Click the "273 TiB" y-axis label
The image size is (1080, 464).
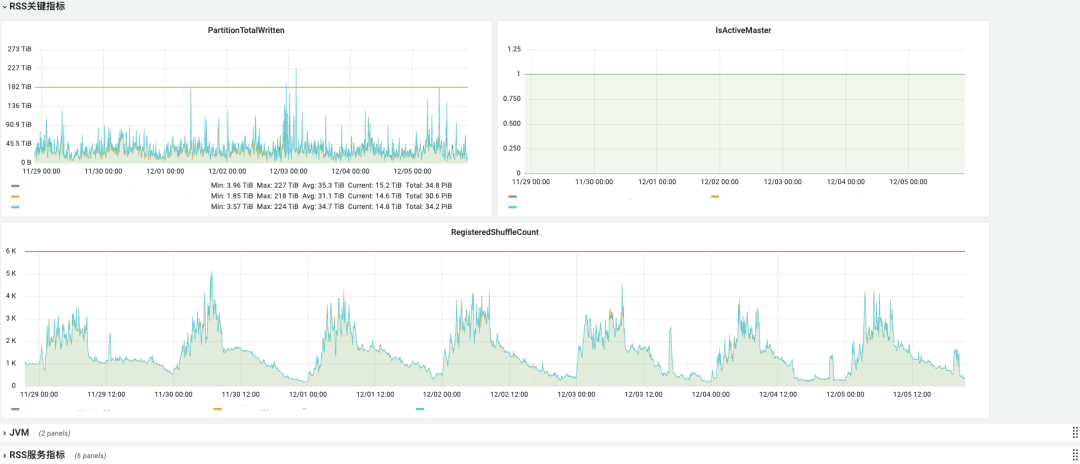coord(19,49)
